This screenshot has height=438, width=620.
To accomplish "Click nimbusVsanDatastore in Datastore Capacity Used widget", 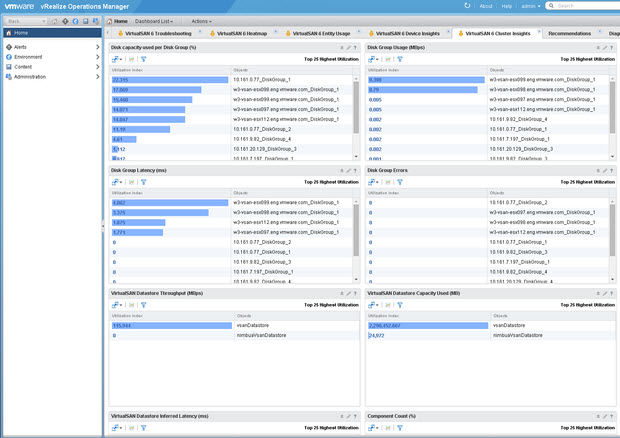I will pos(518,335).
